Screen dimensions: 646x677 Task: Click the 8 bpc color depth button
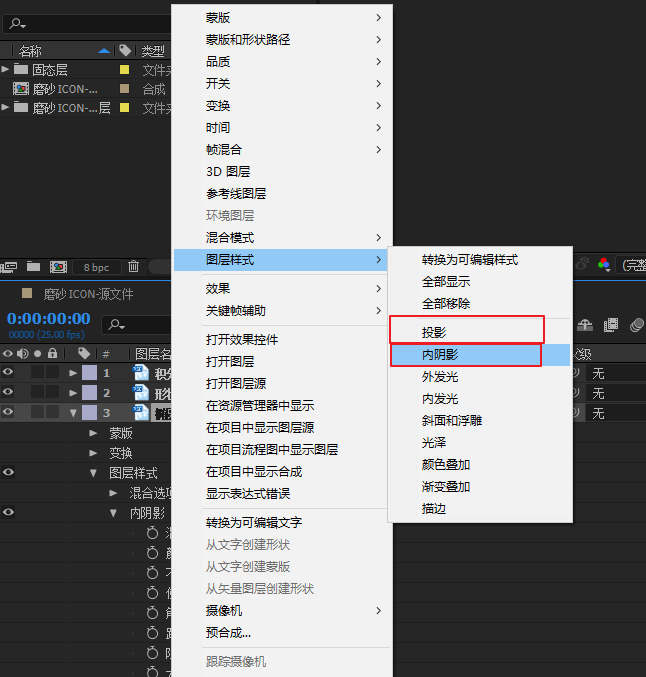click(97, 267)
